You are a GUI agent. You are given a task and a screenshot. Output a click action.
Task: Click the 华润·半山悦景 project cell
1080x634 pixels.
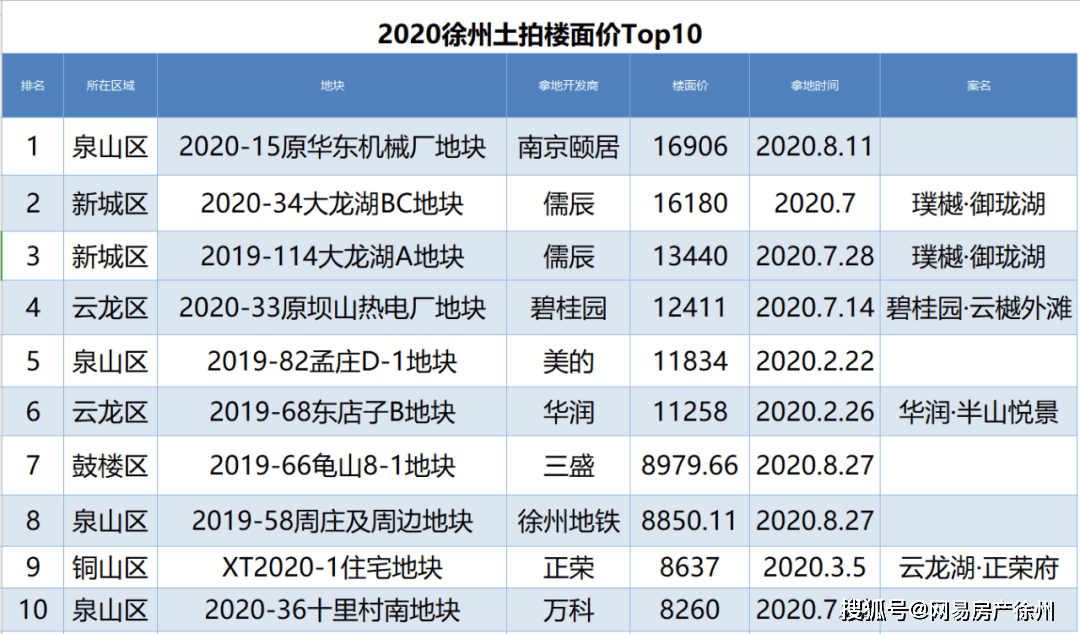(x=979, y=412)
